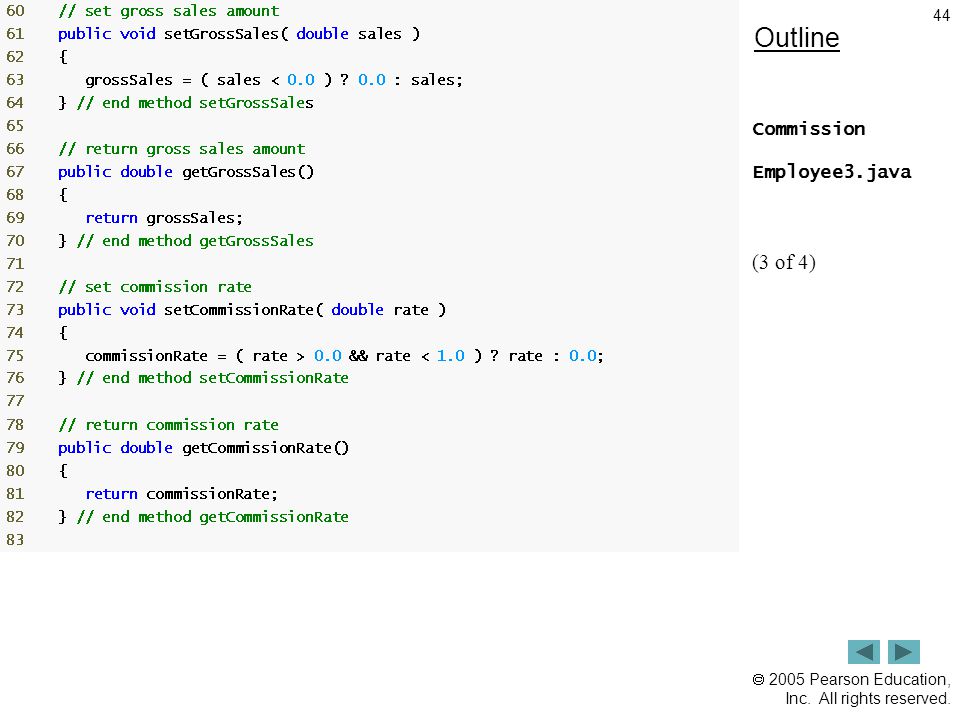Click 'return grossSales;' statement
The width and height of the screenshot is (960, 720).
(164, 218)
